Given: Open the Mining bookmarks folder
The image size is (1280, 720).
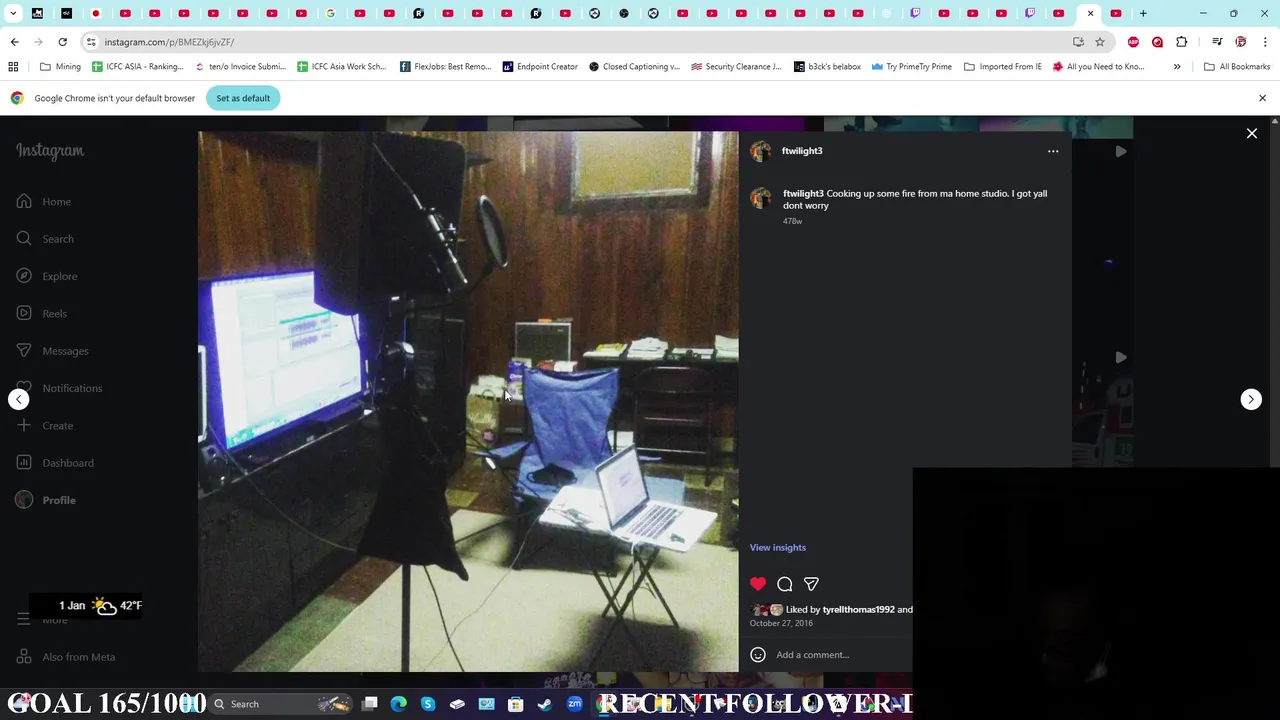Looking at the screenshot, I should (x=61, y=67).
